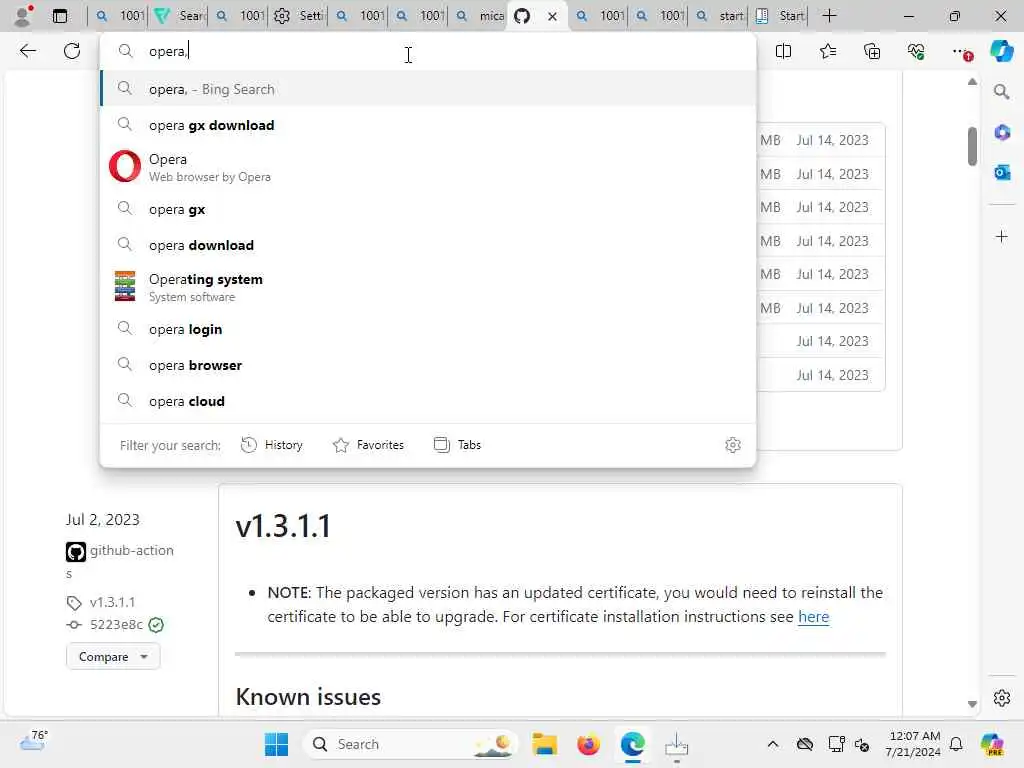Open the notifications bell icon

click(x=956, y=744)
